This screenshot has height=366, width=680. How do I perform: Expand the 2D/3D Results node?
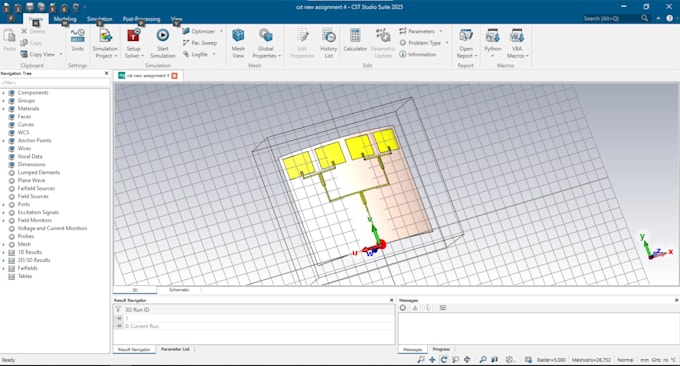(3, 260)
